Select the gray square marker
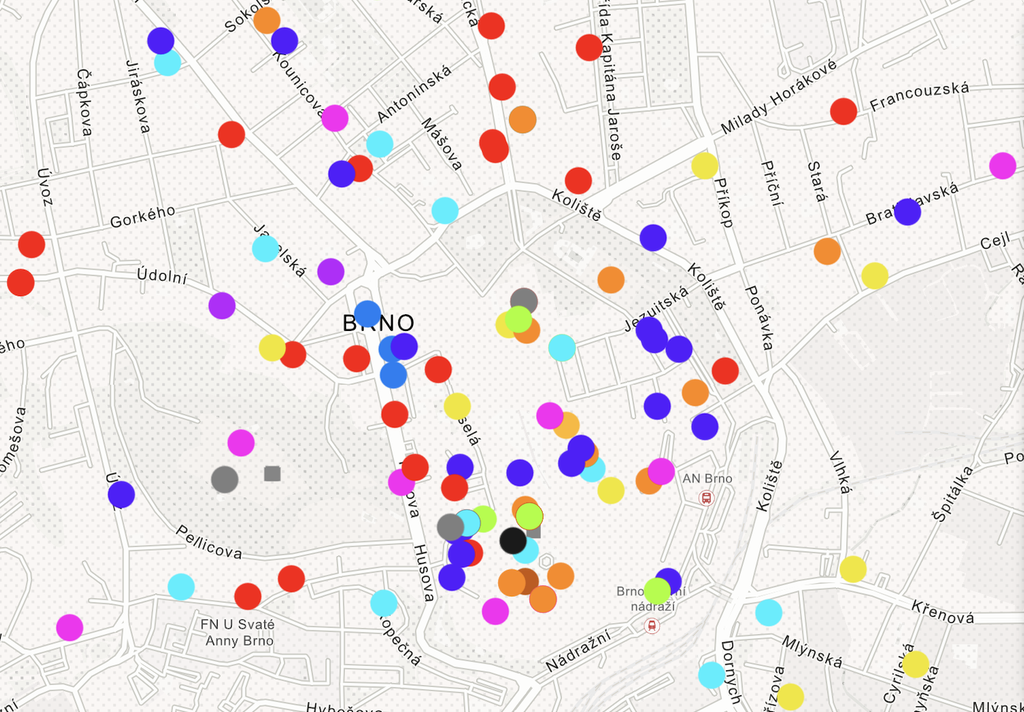 (272, 473)
